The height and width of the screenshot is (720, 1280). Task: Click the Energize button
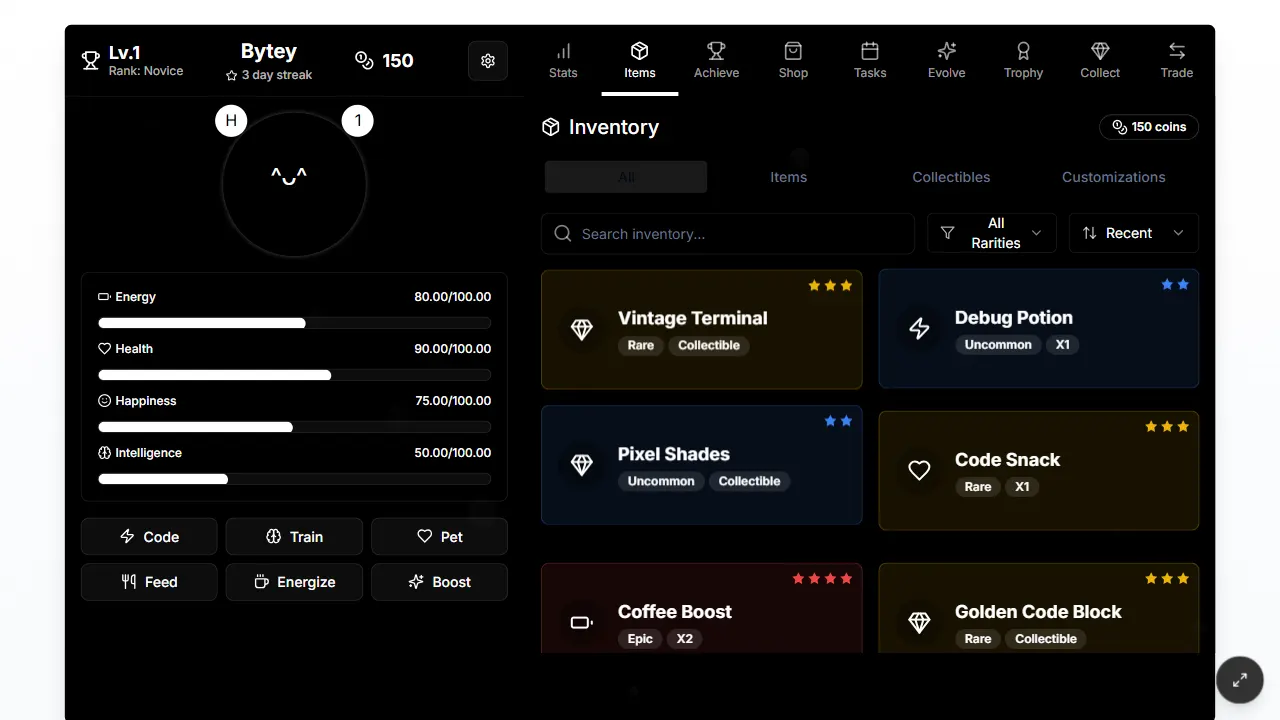click(x=294, y=582)
